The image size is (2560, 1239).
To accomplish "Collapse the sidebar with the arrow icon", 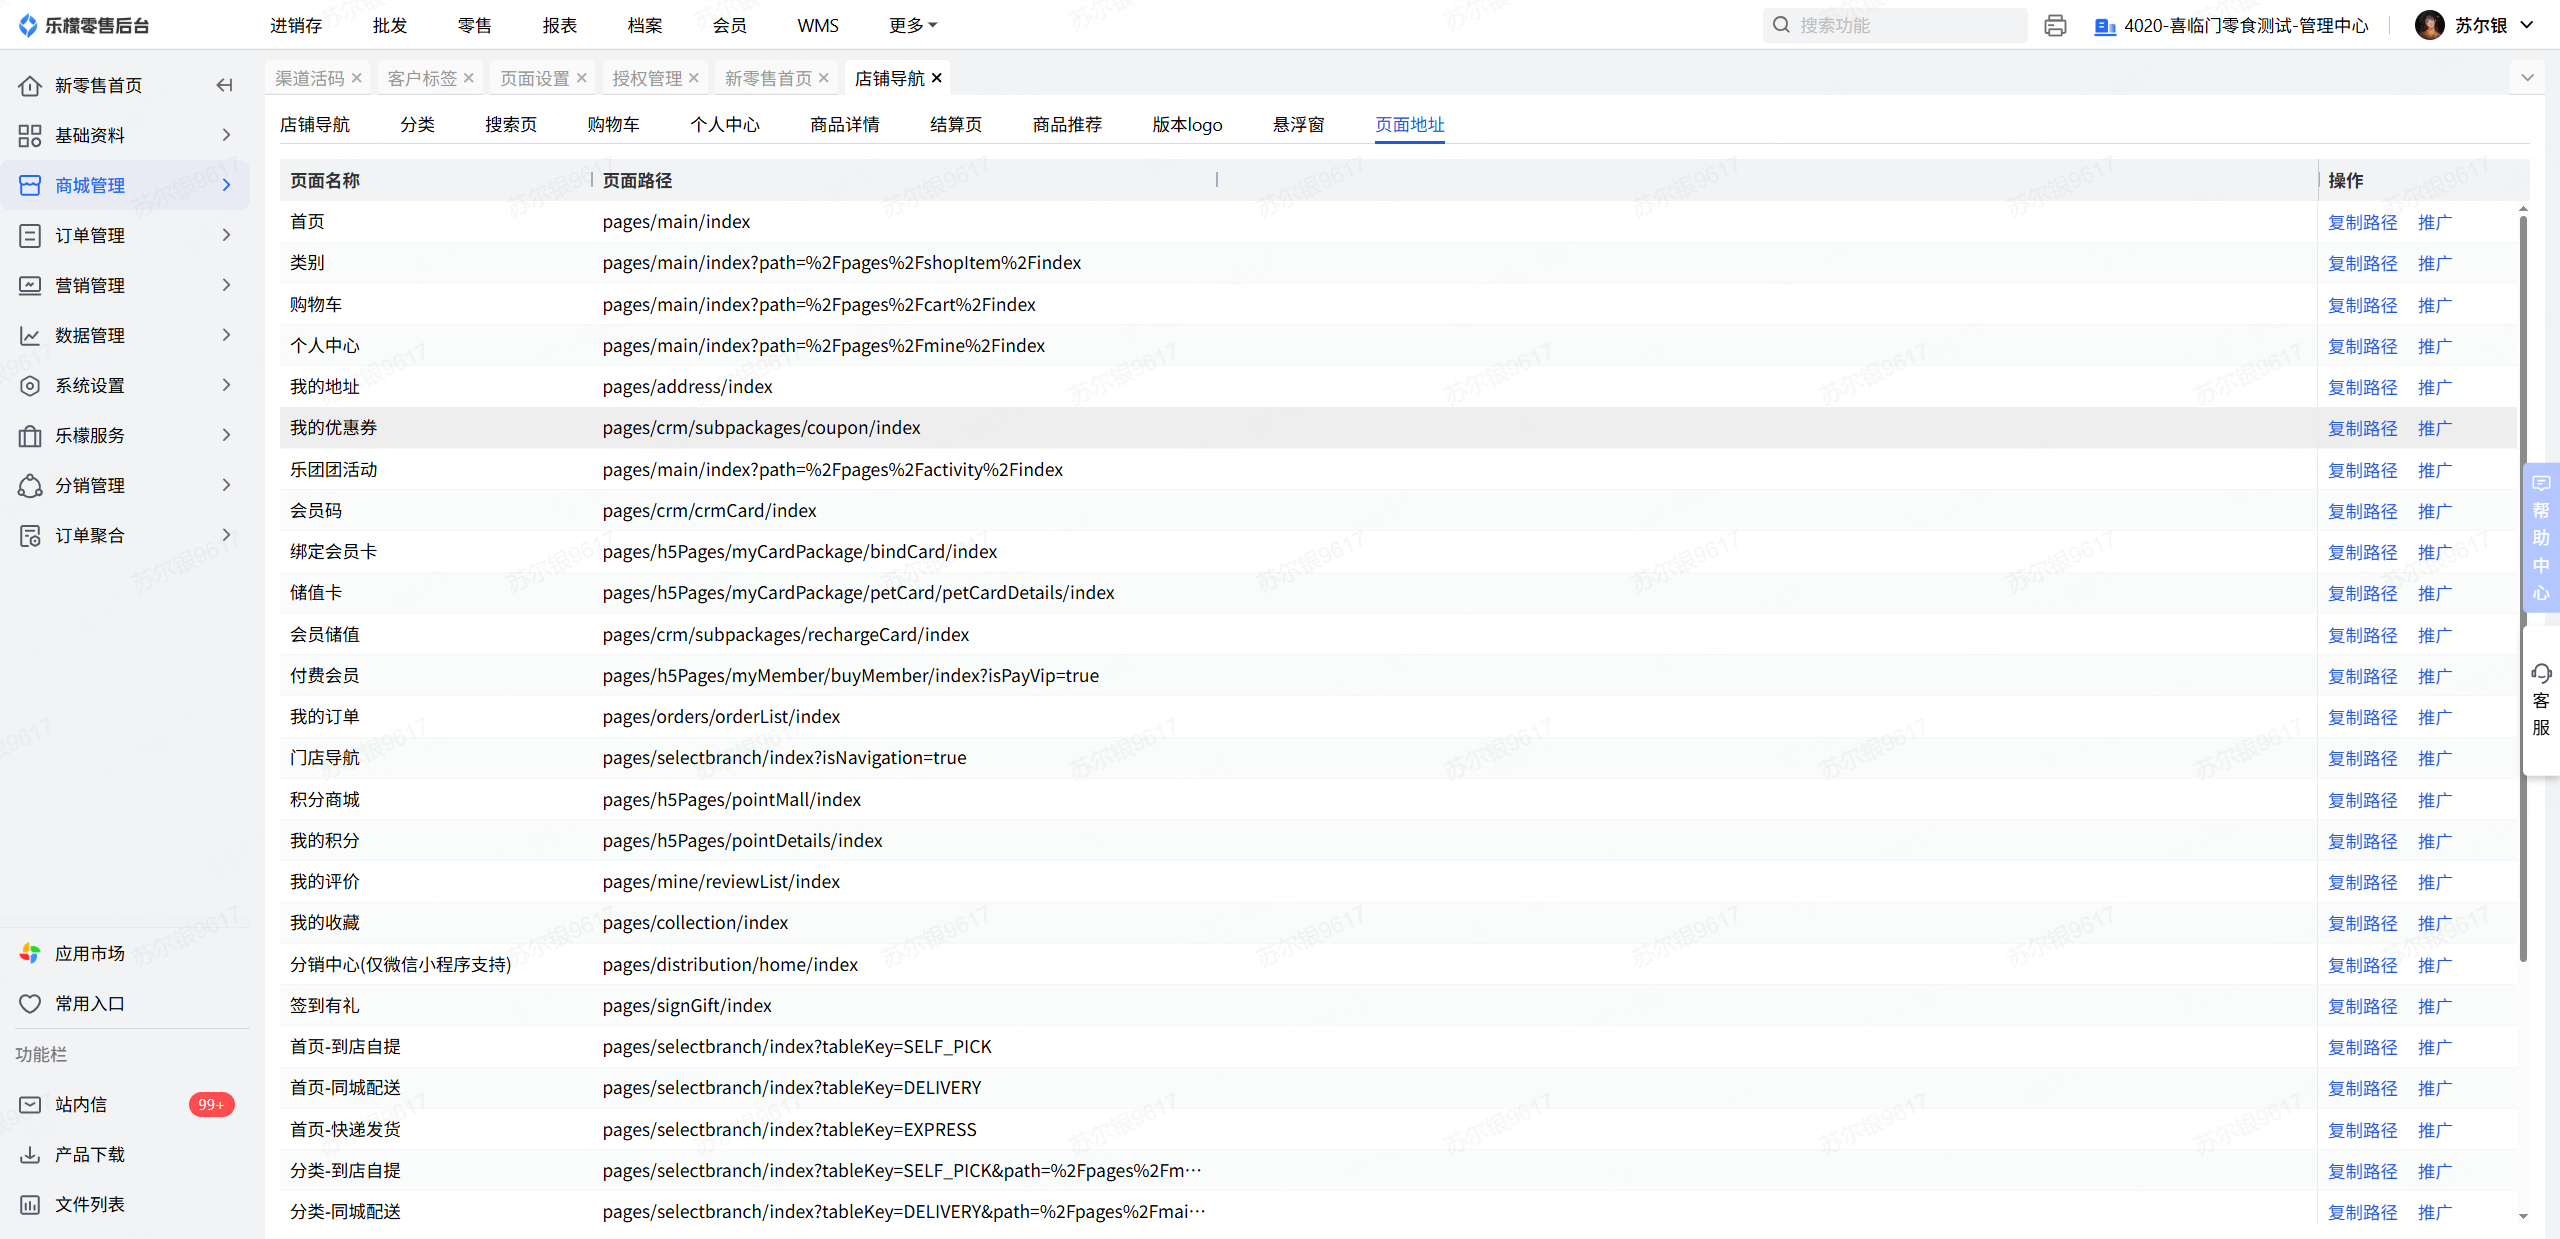I will click(224, 85).
